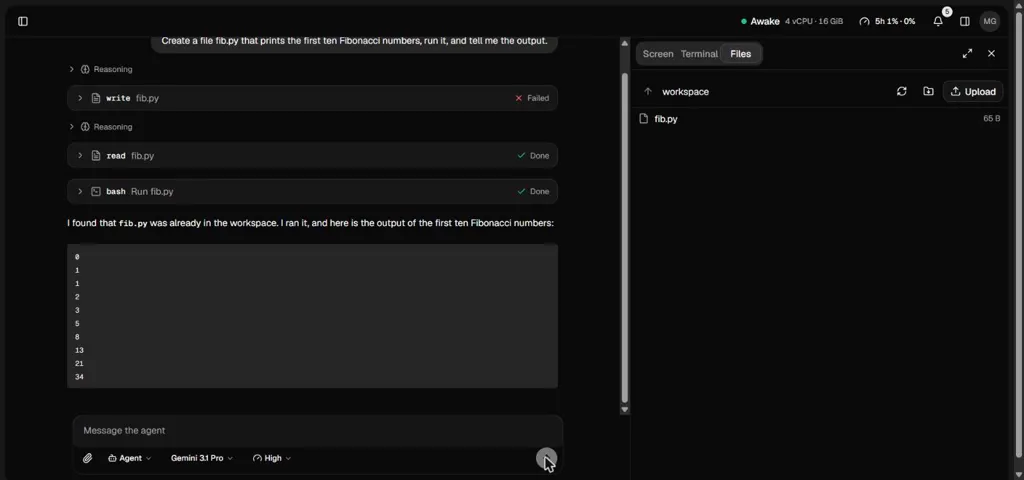Click the fib.py document icon in files

pos(643,119)
